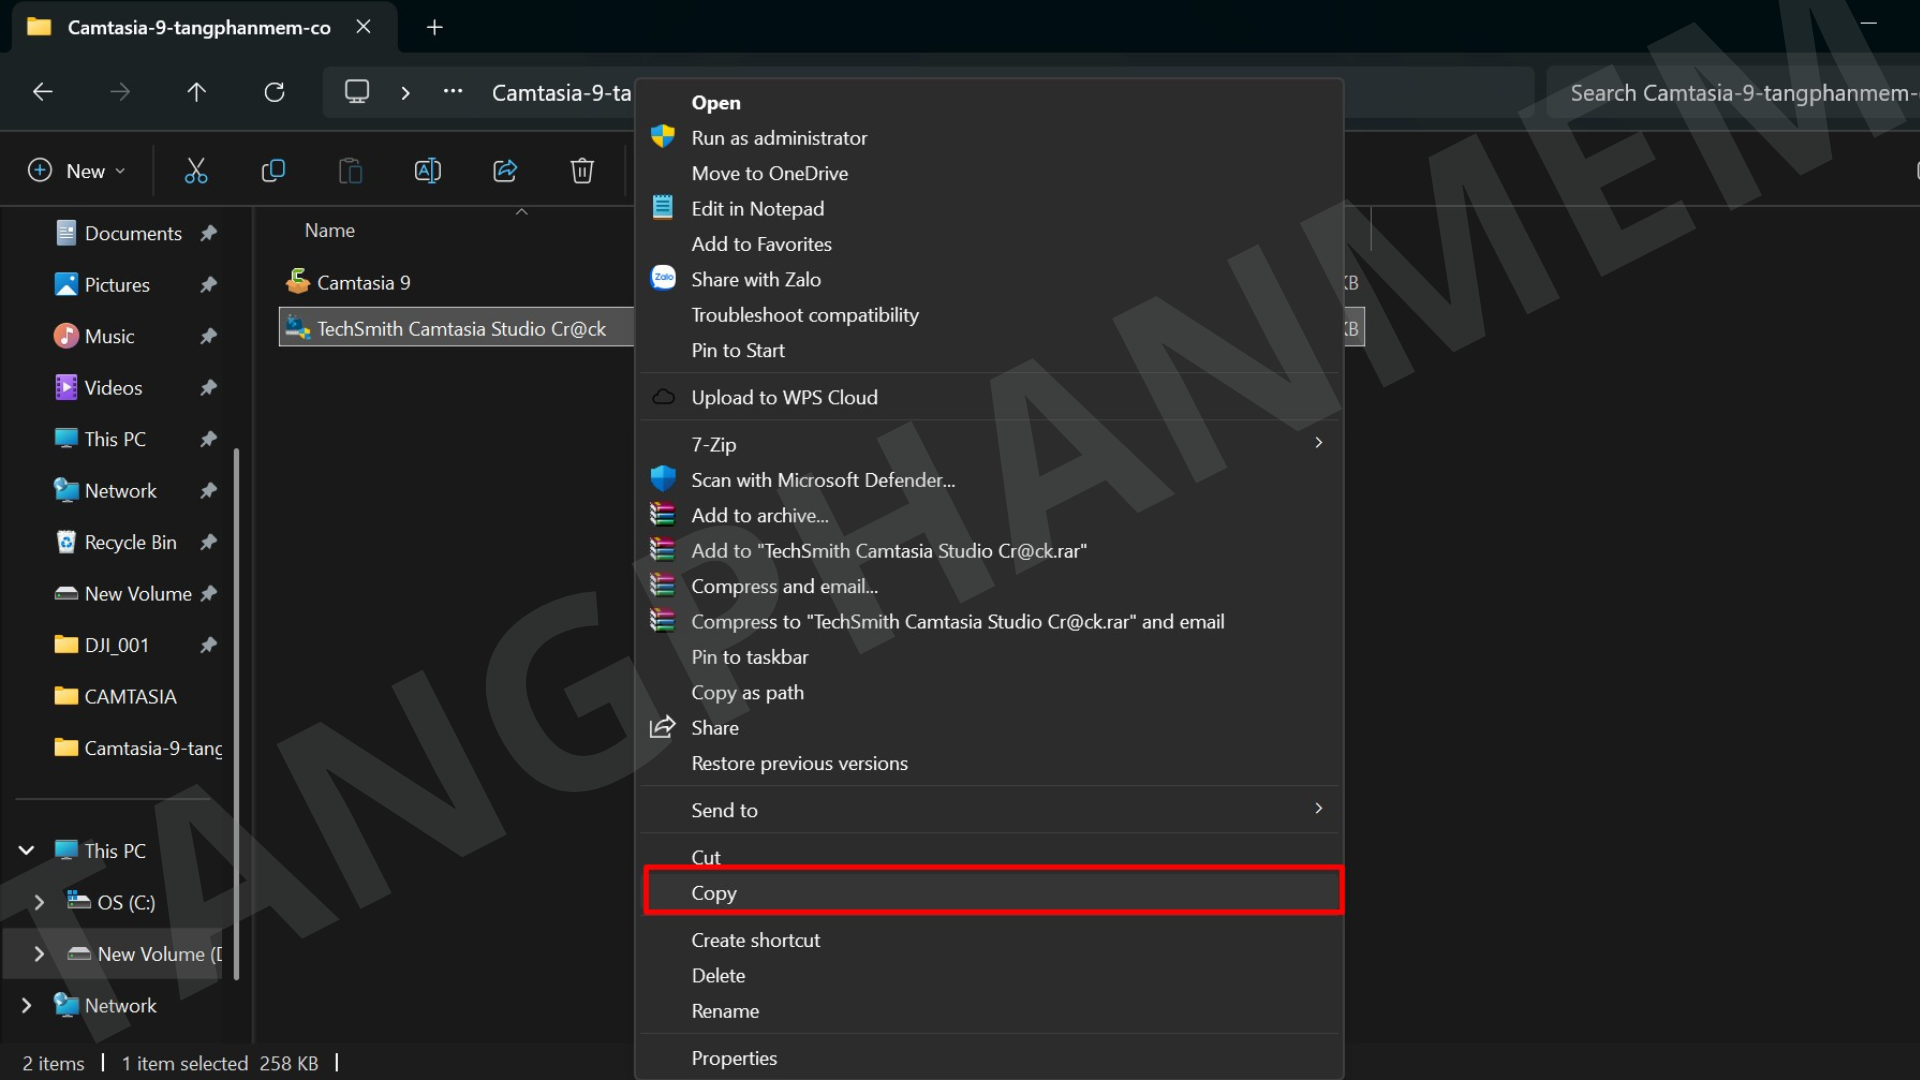Screen dimensions: 1920x1080
Task: Click the Copy toolbar icon
Action: point(273,171)
